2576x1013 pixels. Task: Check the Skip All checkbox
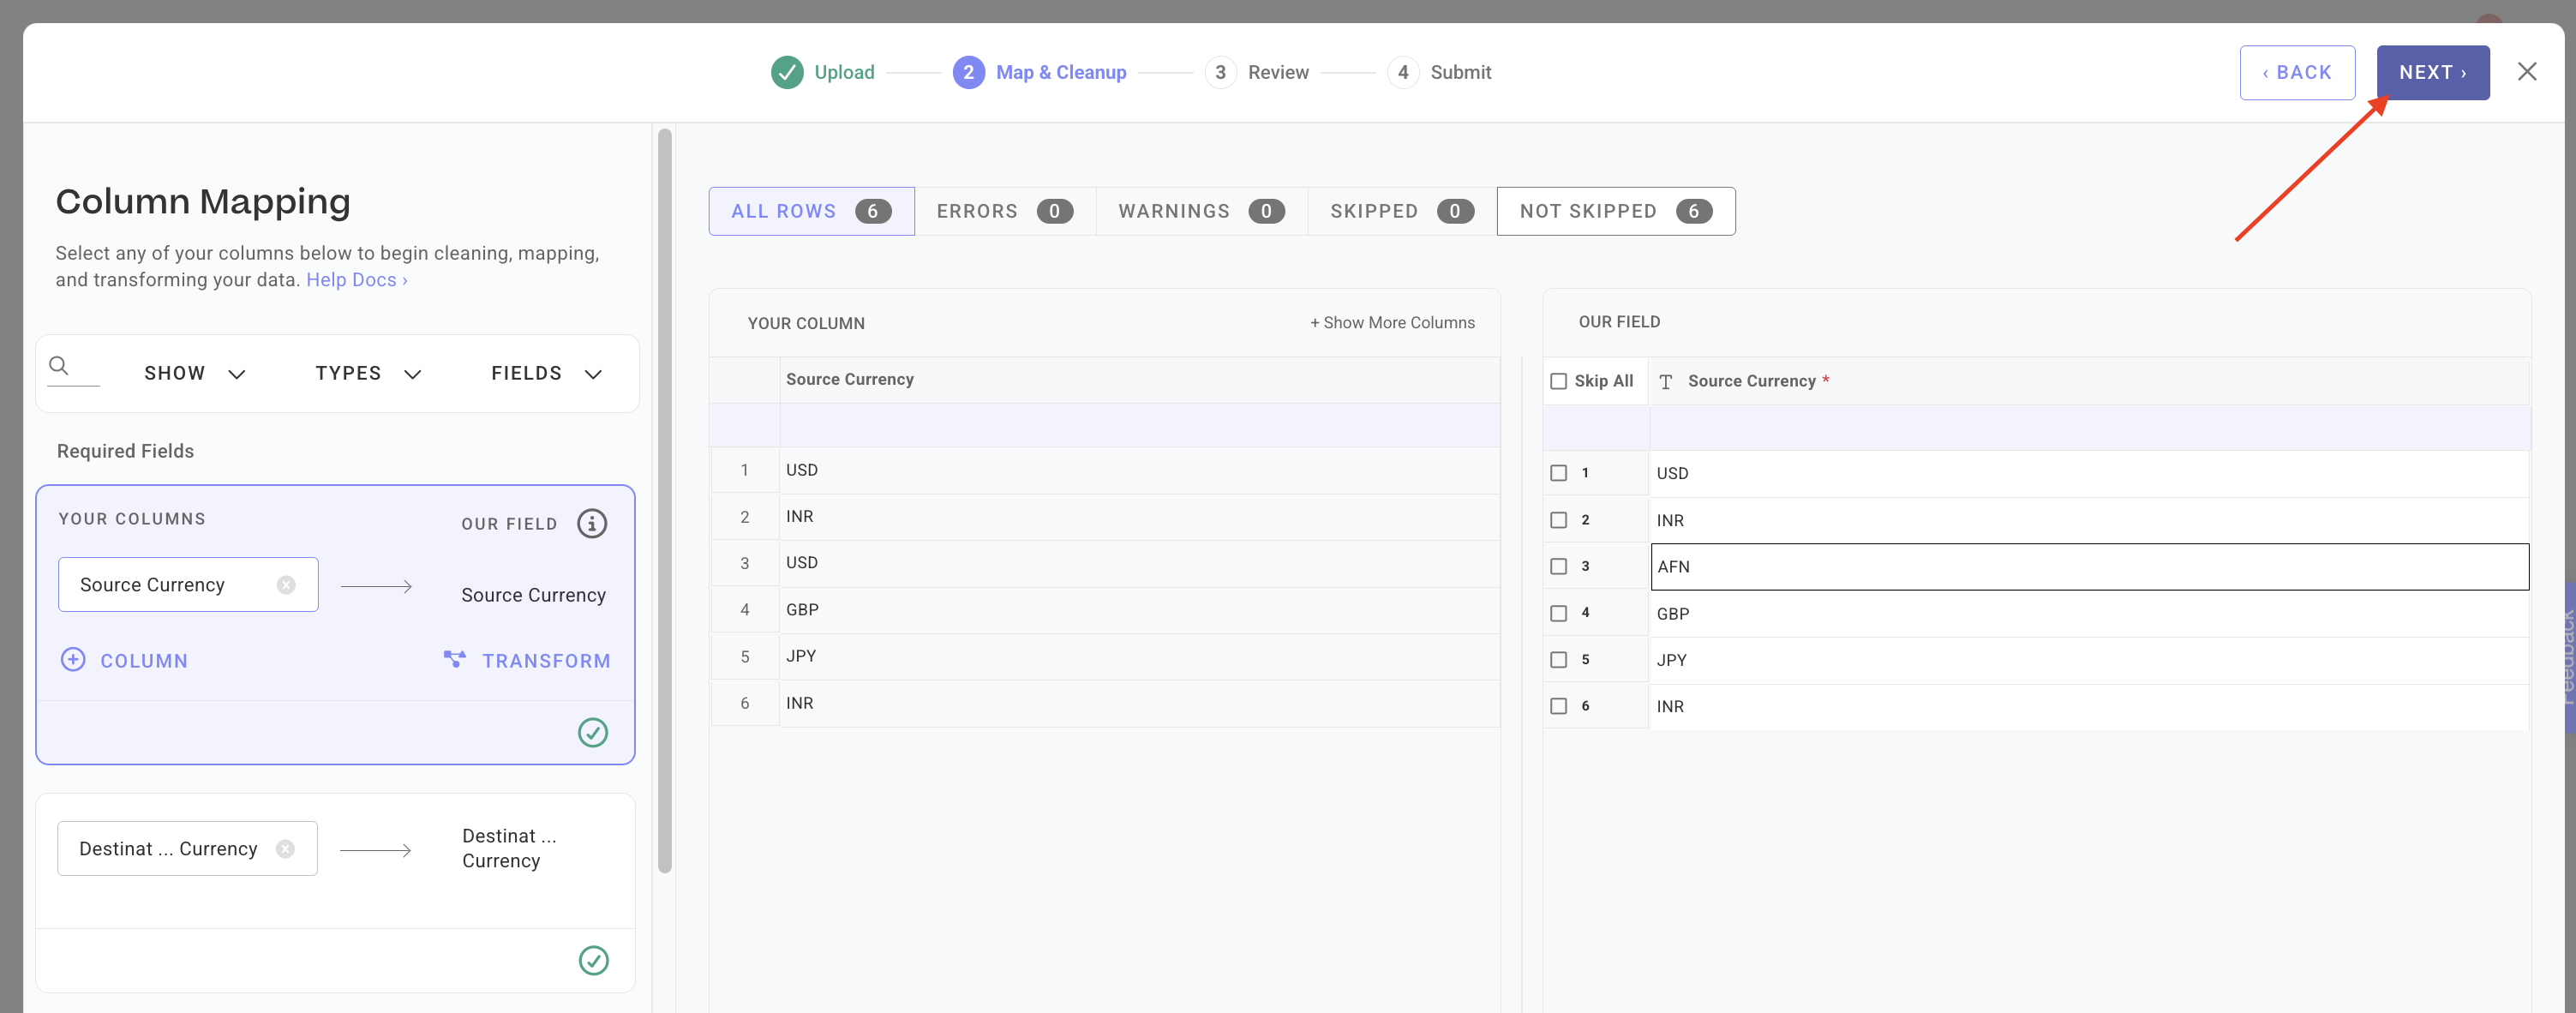pos(1558,381)
